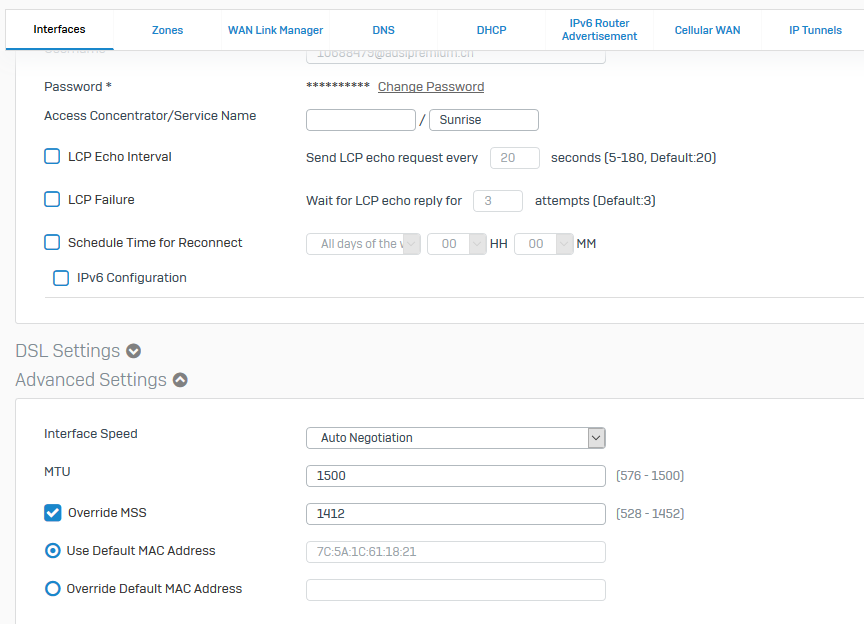The image size is (864, 624).
Task: Open the WAN Link Manager tab
Action: point(275,30)
